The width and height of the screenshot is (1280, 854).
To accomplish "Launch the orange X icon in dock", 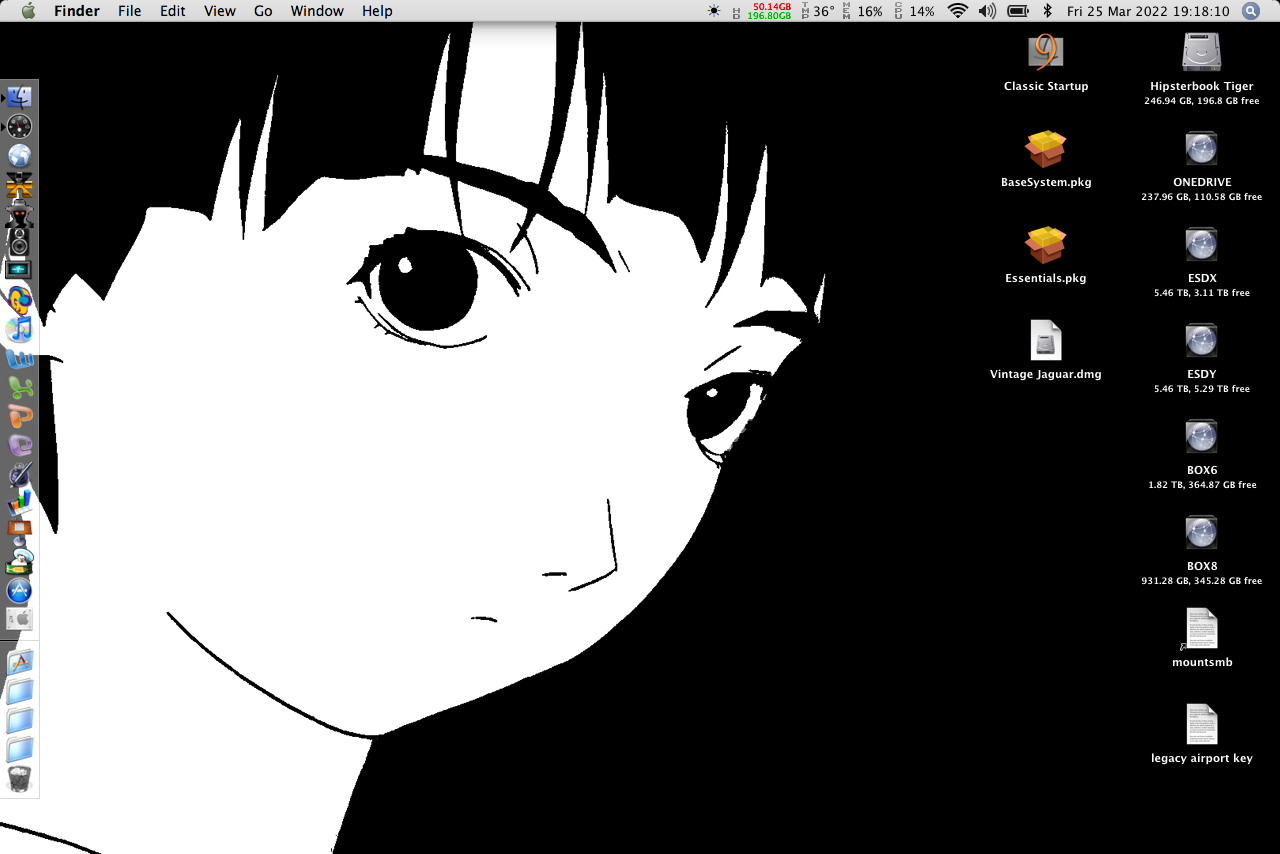I will [20, 184].
